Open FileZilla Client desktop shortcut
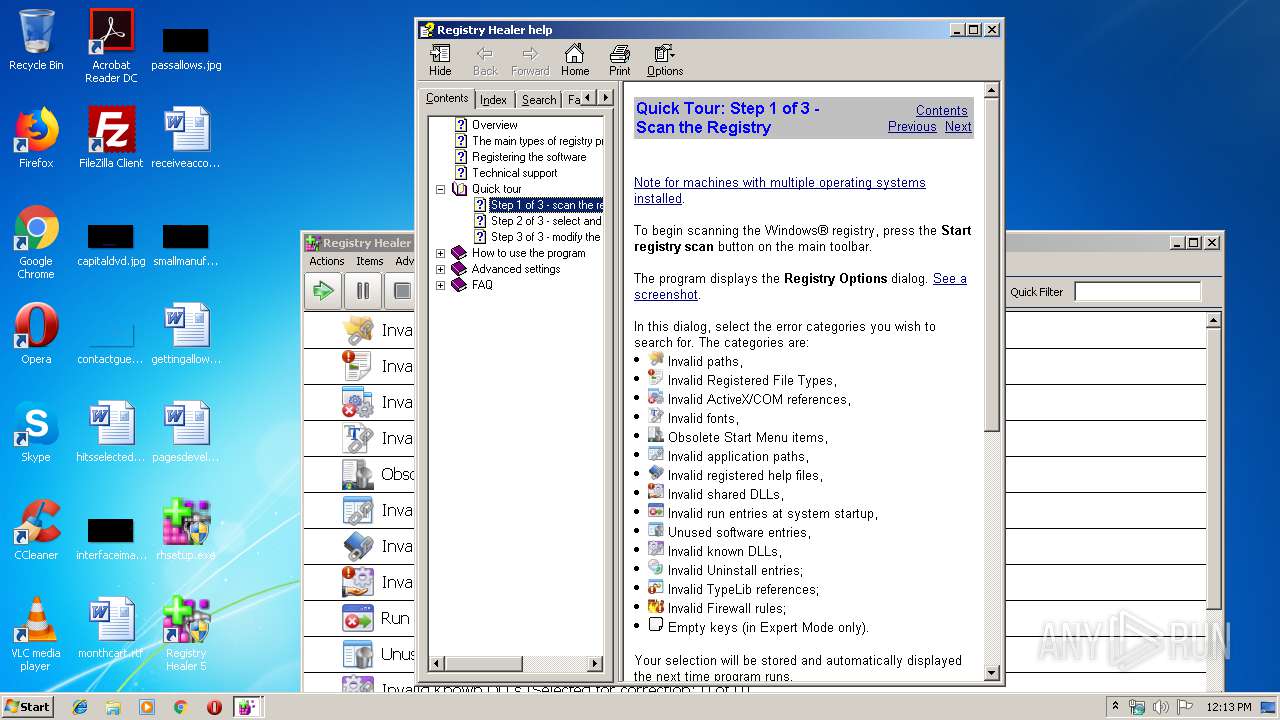 (111, 138)
